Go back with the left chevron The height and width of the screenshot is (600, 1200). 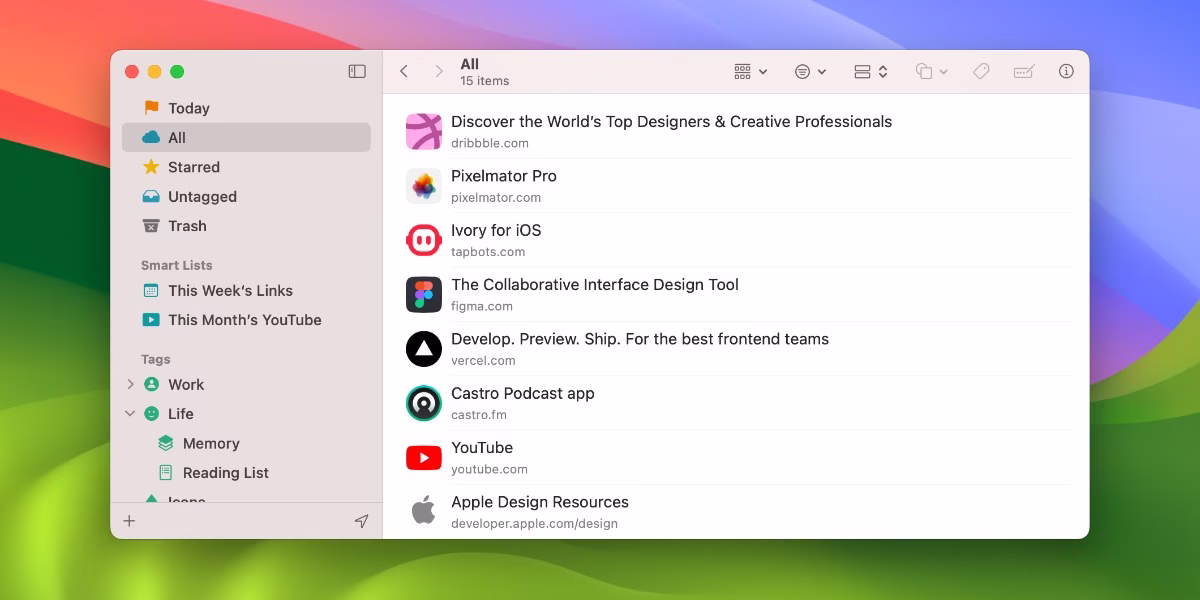tap(404, 71)
